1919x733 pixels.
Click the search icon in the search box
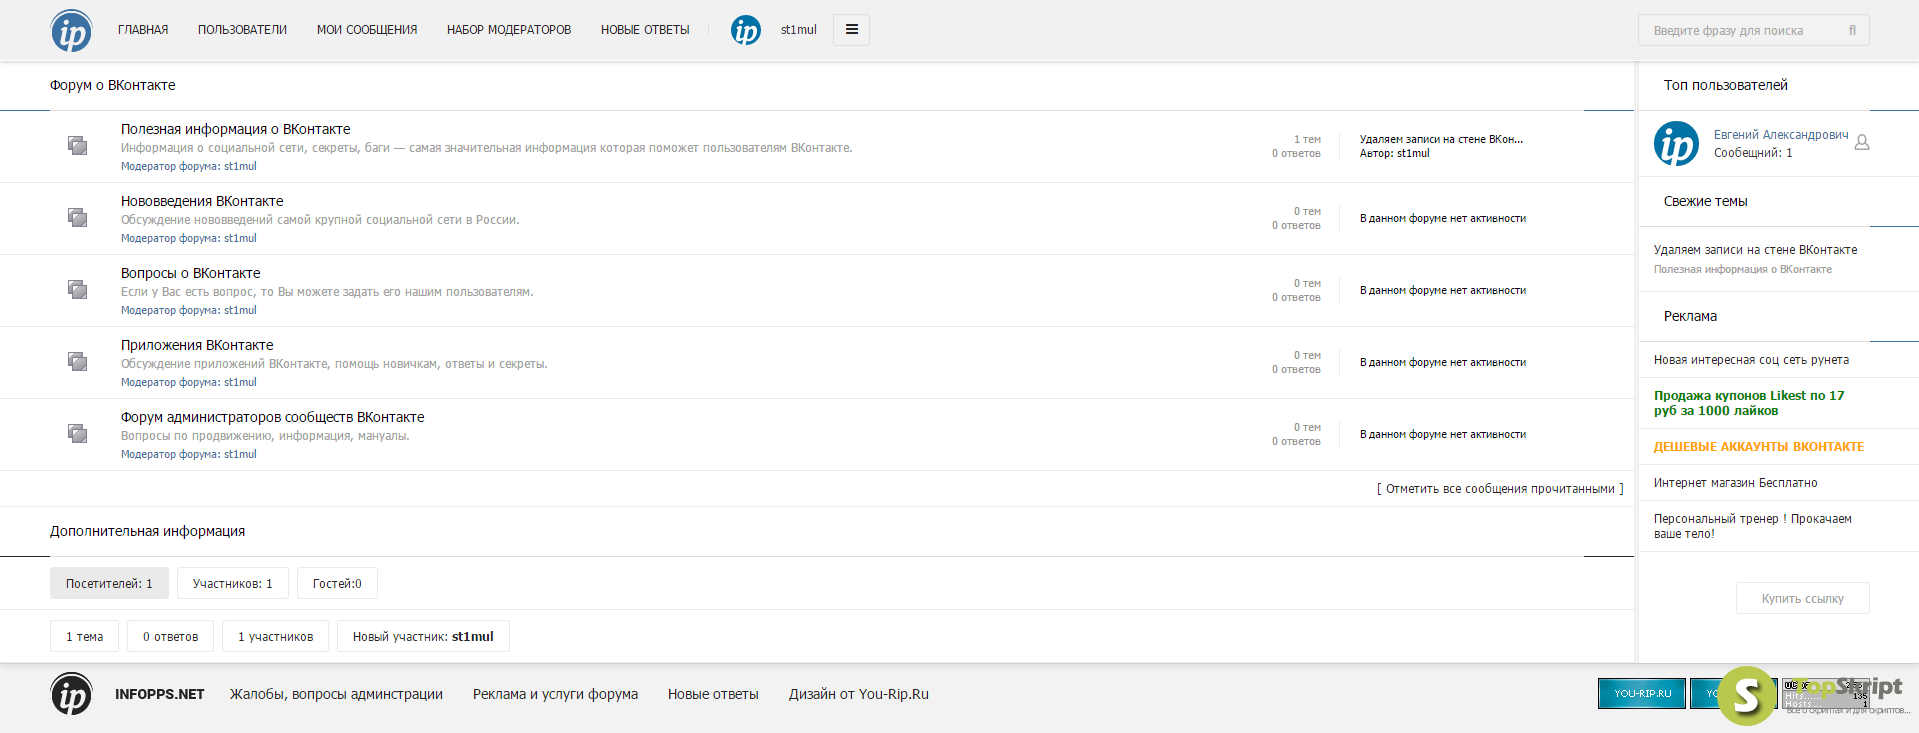click(1852, 30)
